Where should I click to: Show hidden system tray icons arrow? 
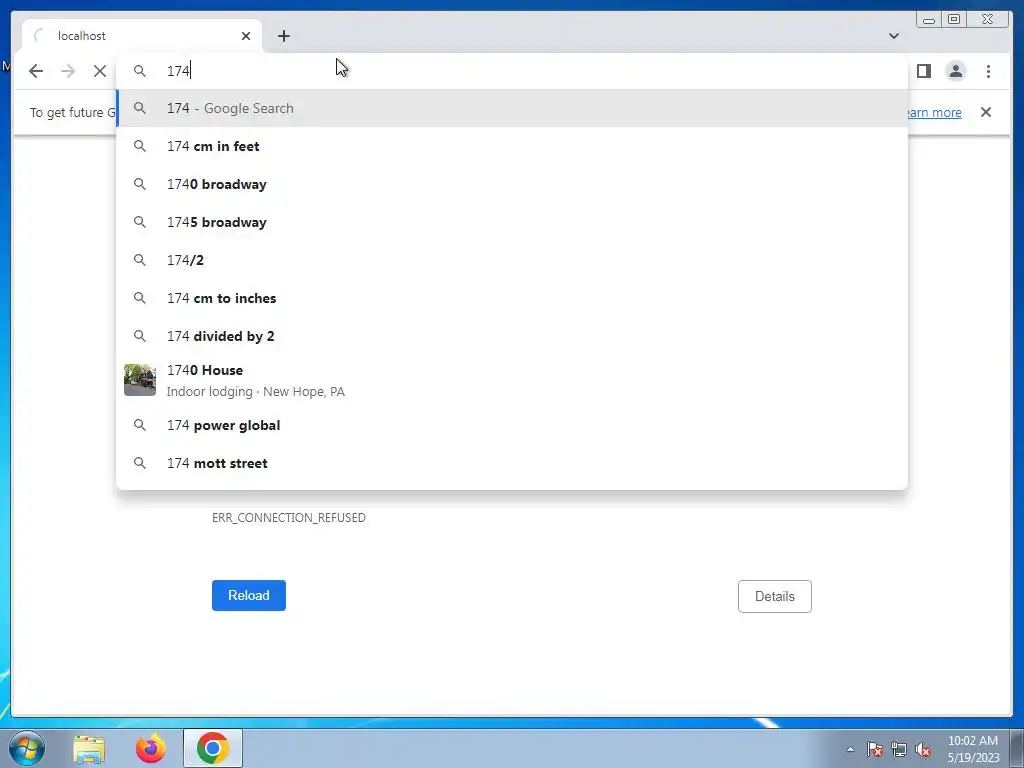[850, 749]
